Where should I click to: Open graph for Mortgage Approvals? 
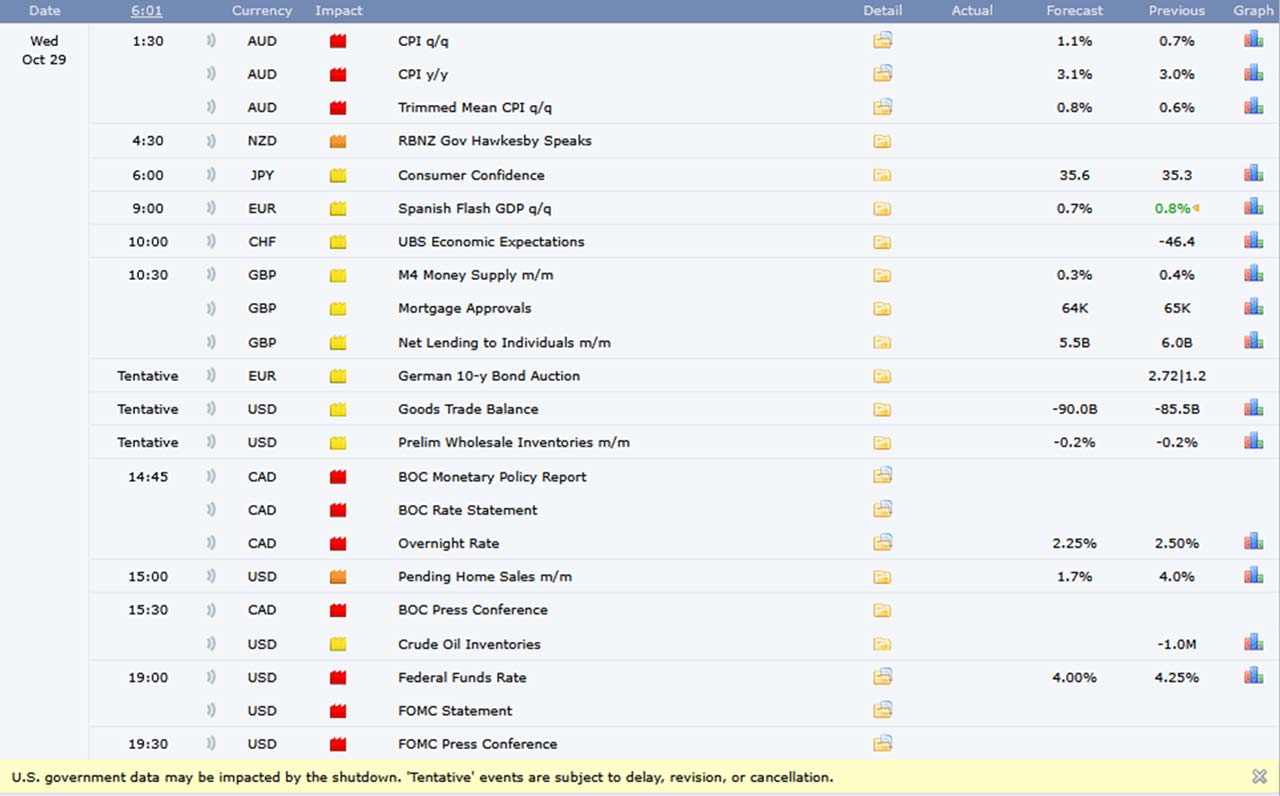point(1253,307)
